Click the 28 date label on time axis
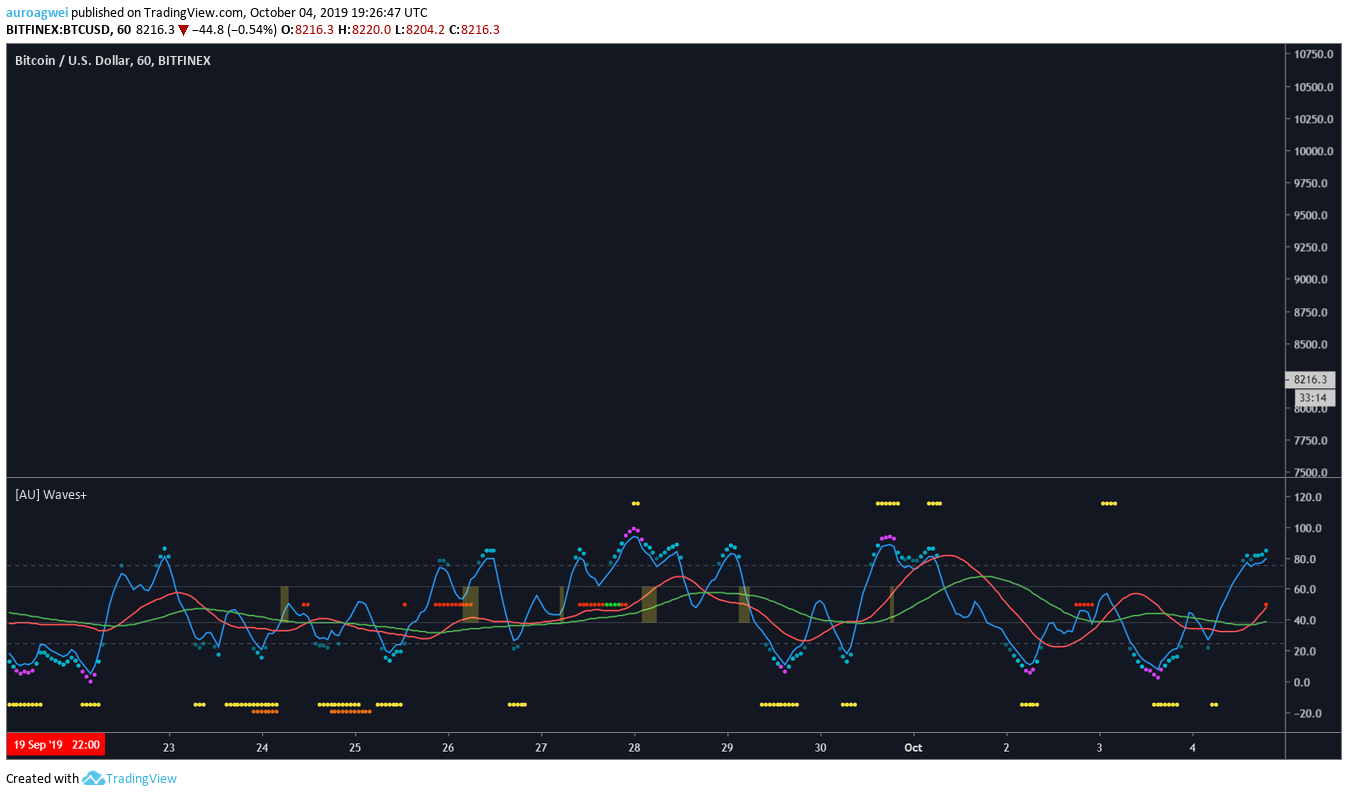The width and height of the screenshot is (1348, 796). [x=634, y=746]
